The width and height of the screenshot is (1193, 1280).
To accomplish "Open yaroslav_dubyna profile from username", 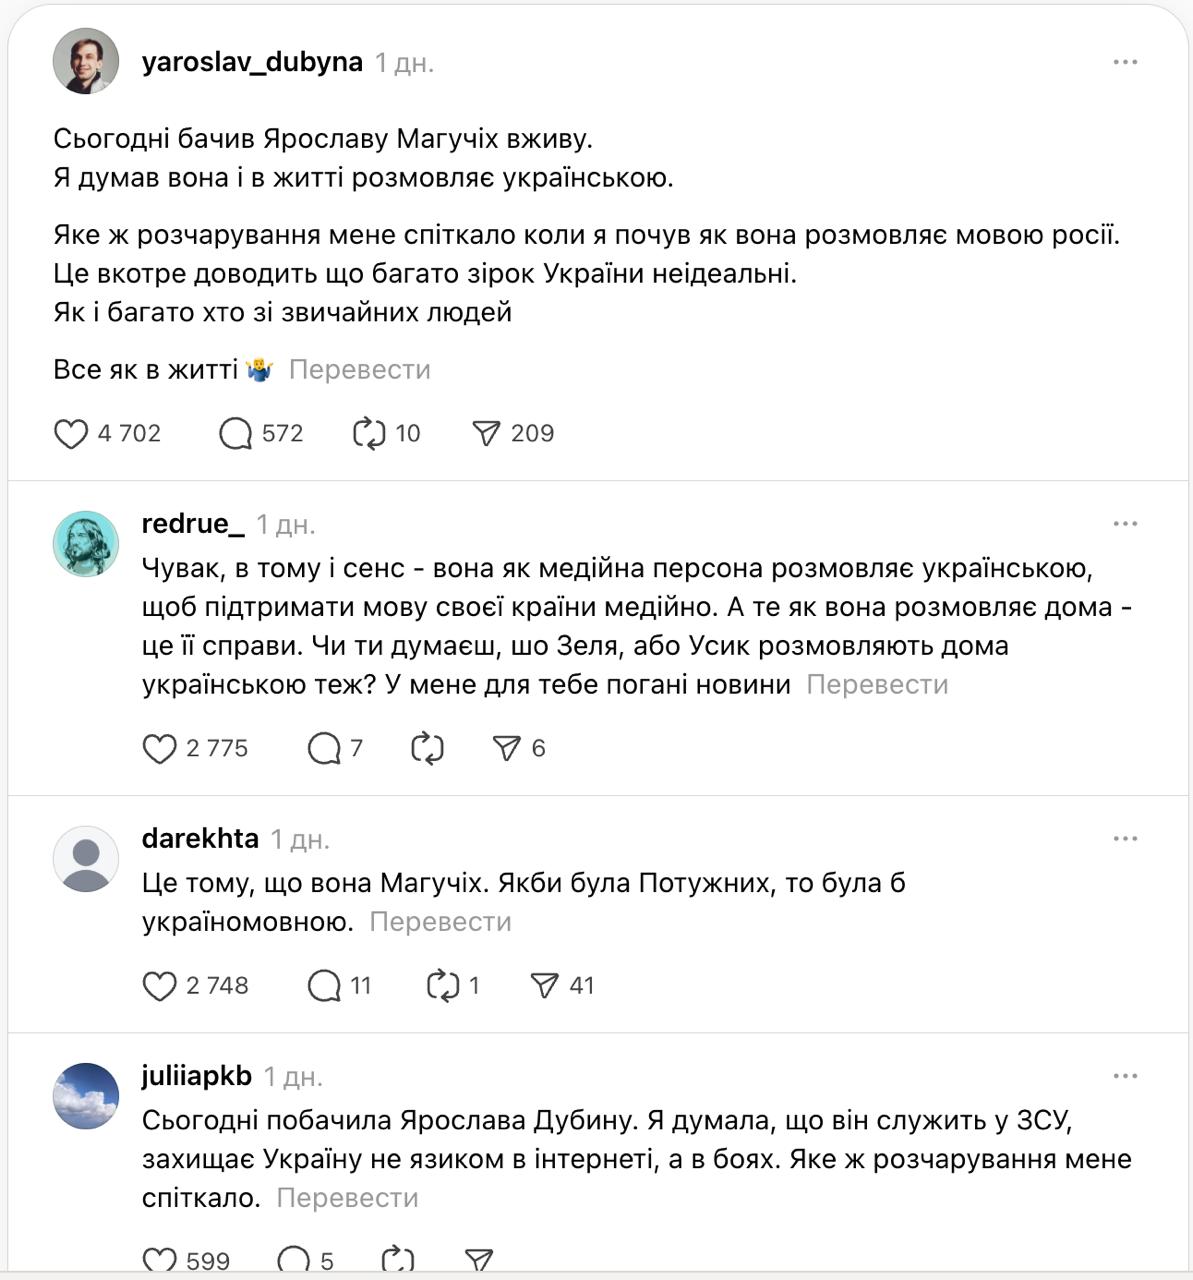I will (x=252, y=62).
